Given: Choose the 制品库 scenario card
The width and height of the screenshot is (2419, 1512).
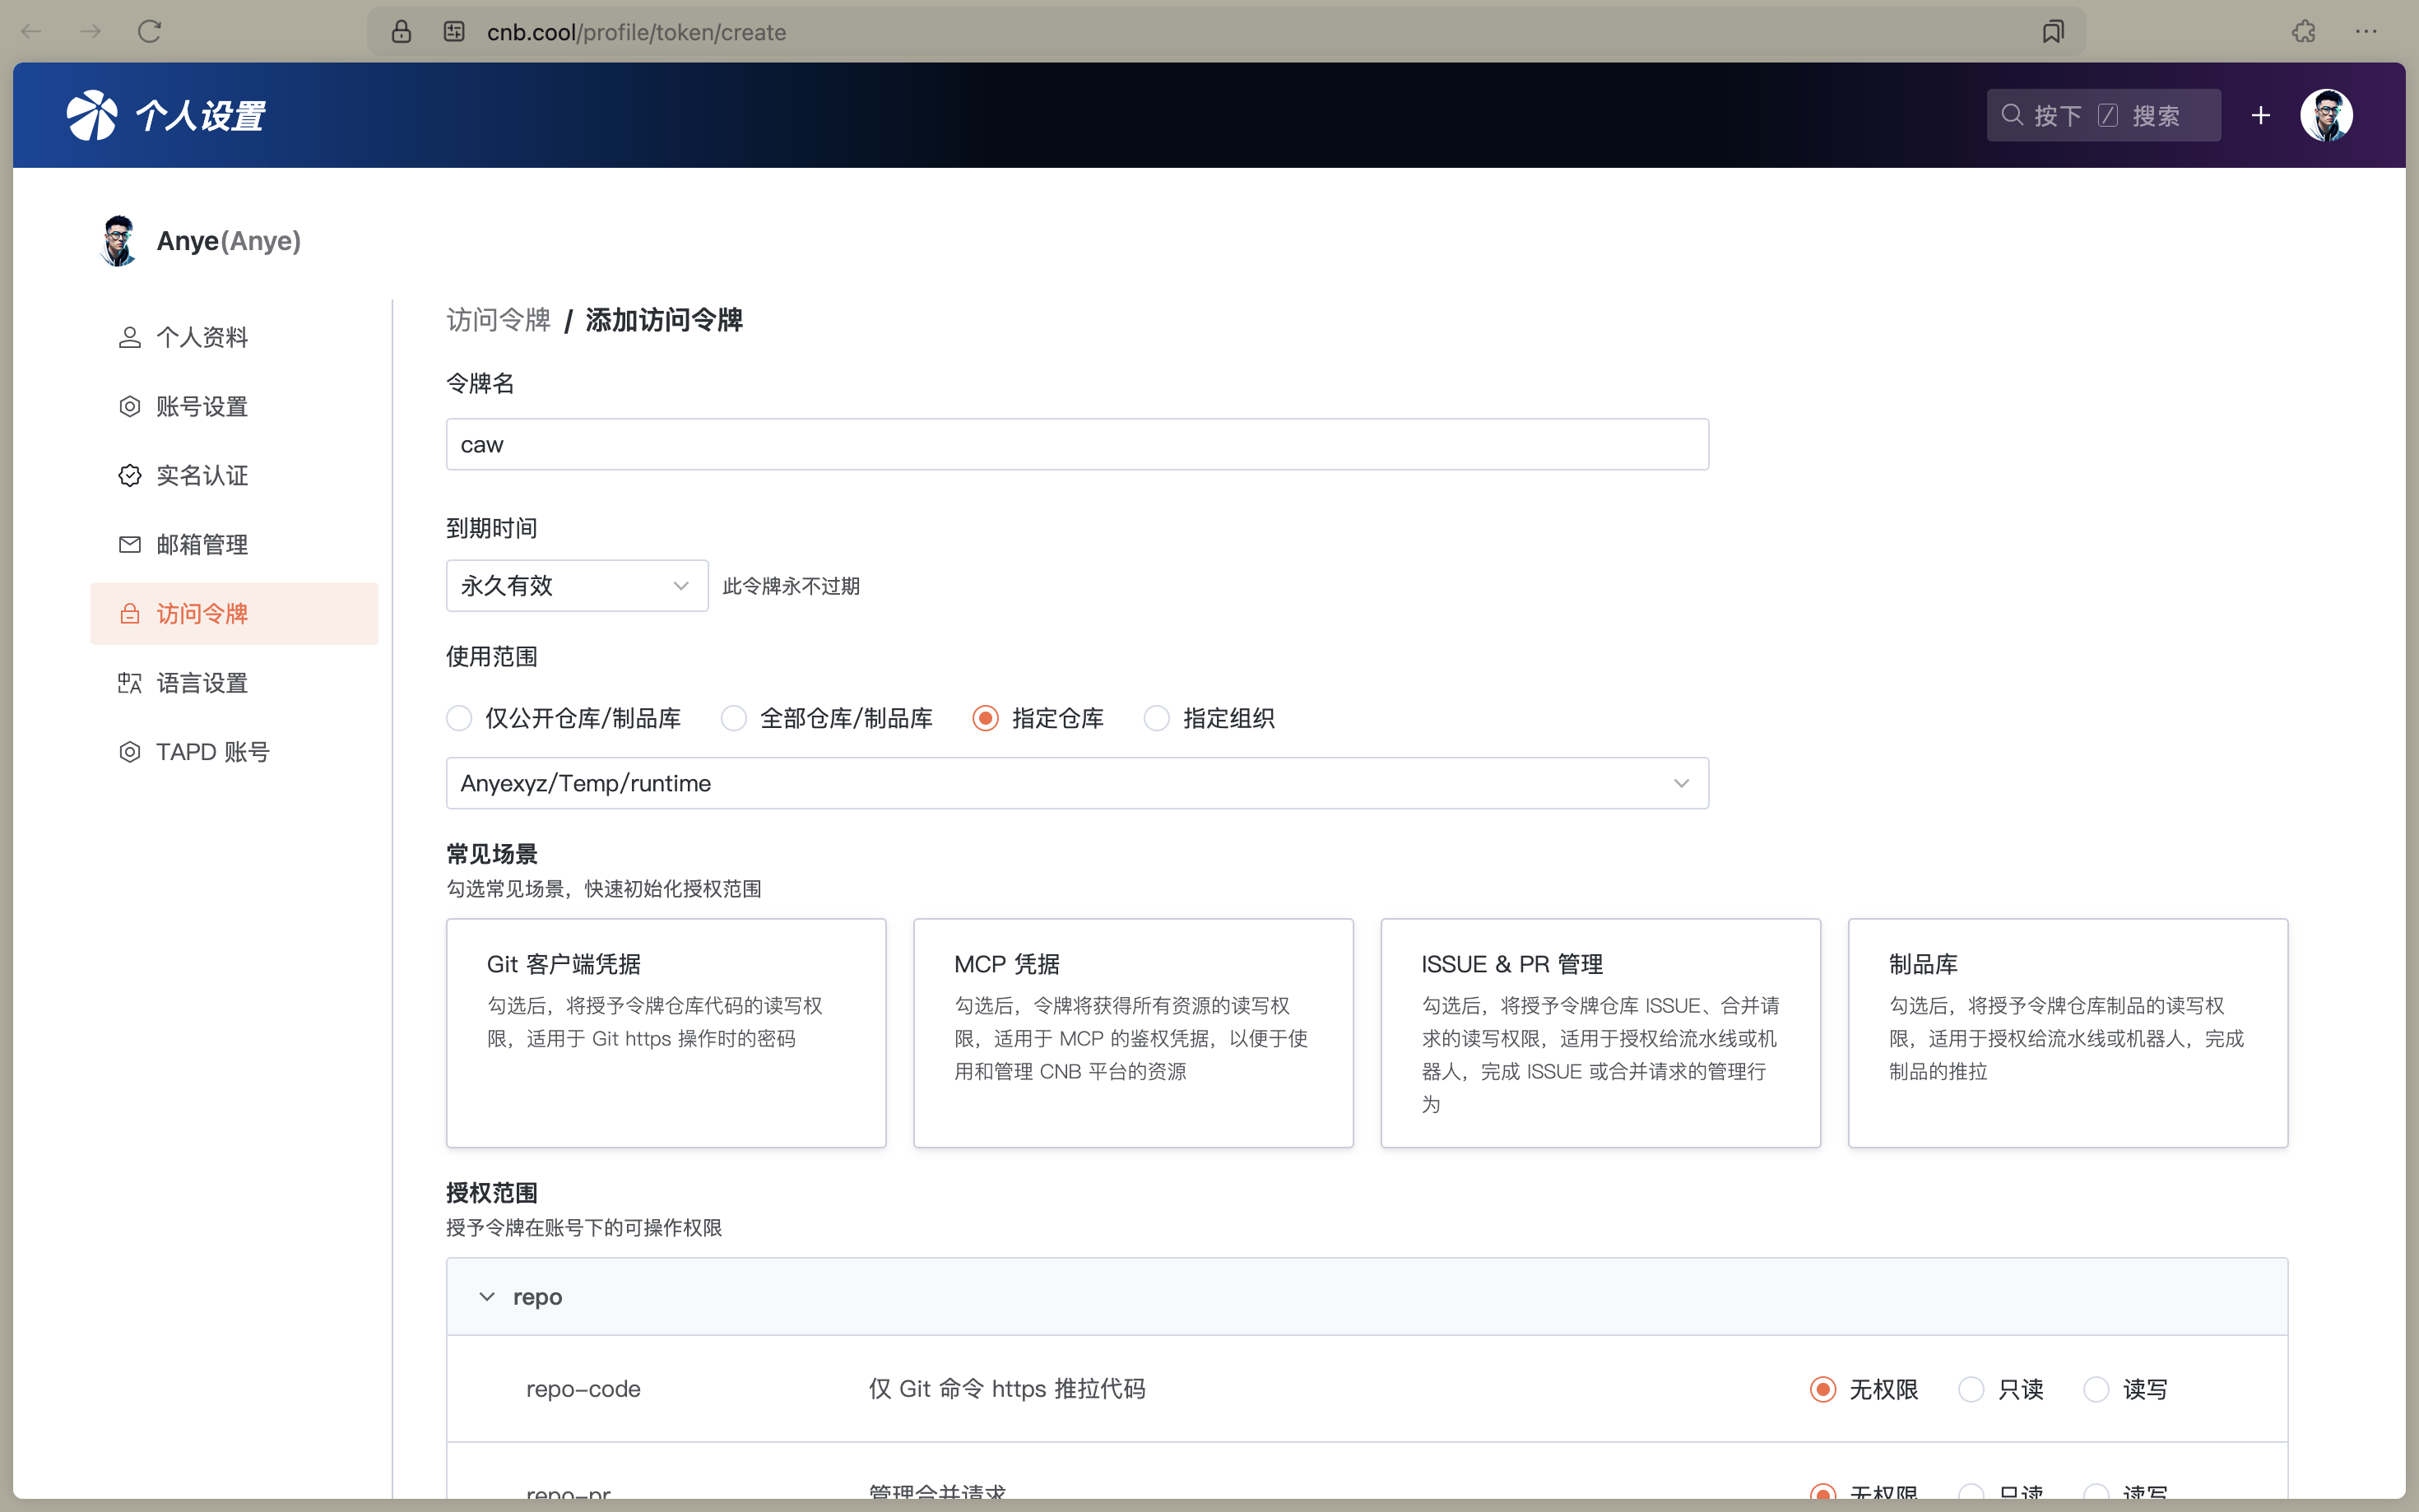Looking at the screenshot, I should pos(2067,1033).
